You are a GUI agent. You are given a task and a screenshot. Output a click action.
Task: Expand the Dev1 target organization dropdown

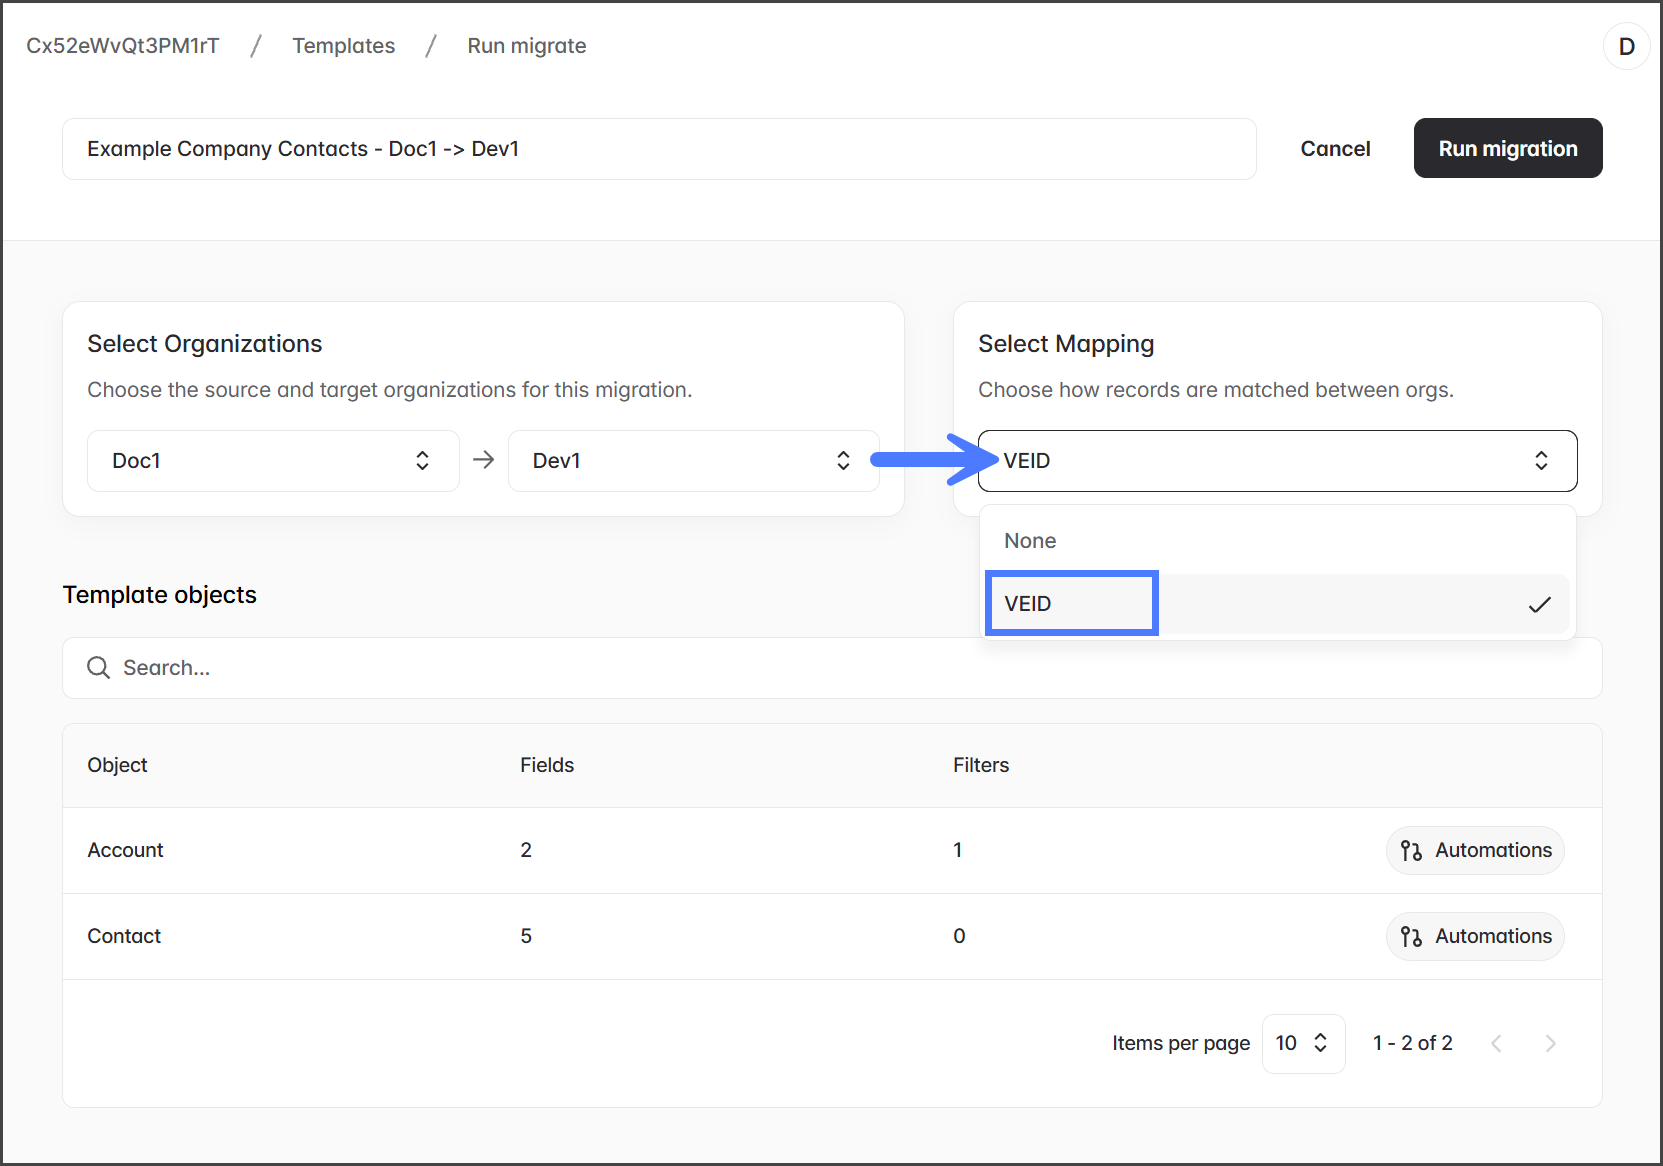point(693,461)
